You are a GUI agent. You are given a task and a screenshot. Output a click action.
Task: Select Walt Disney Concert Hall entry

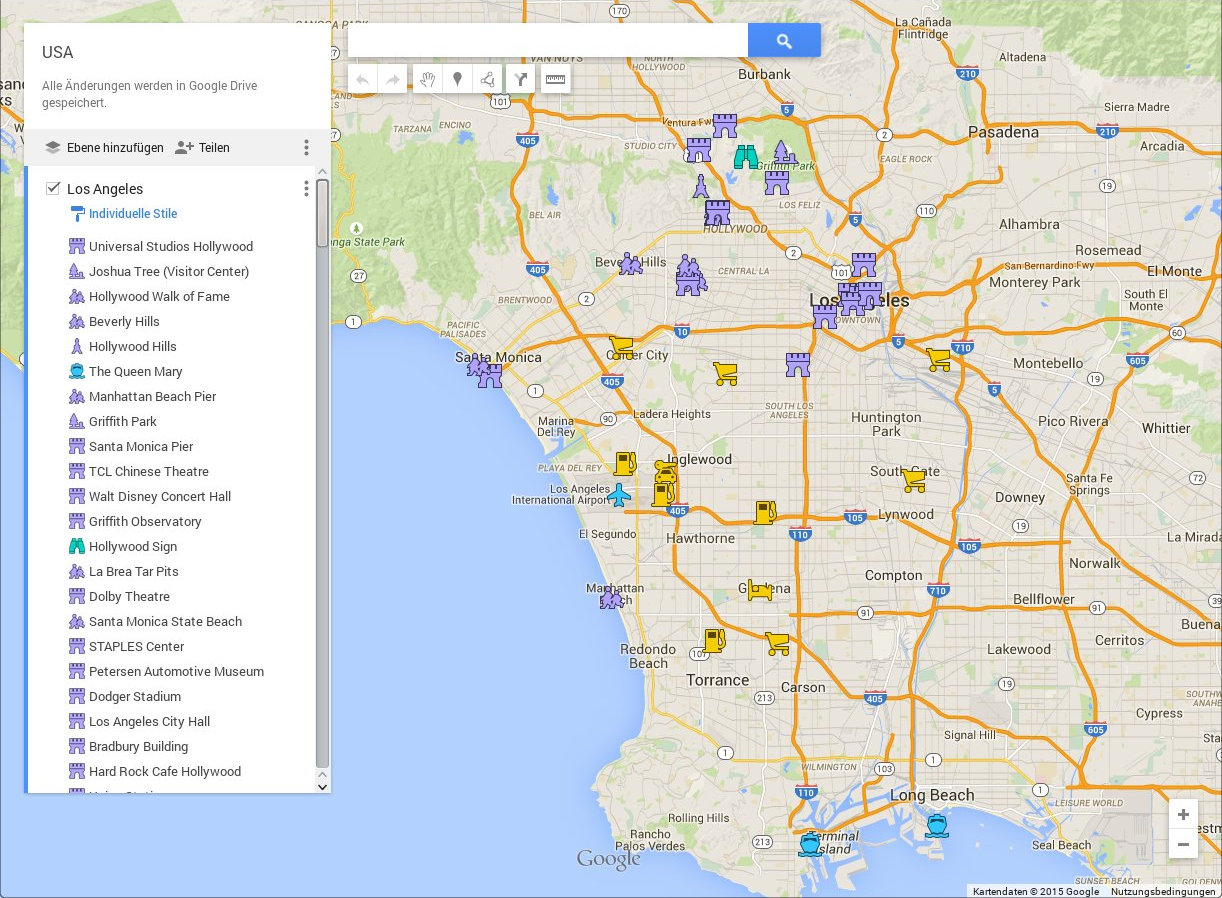160,496
